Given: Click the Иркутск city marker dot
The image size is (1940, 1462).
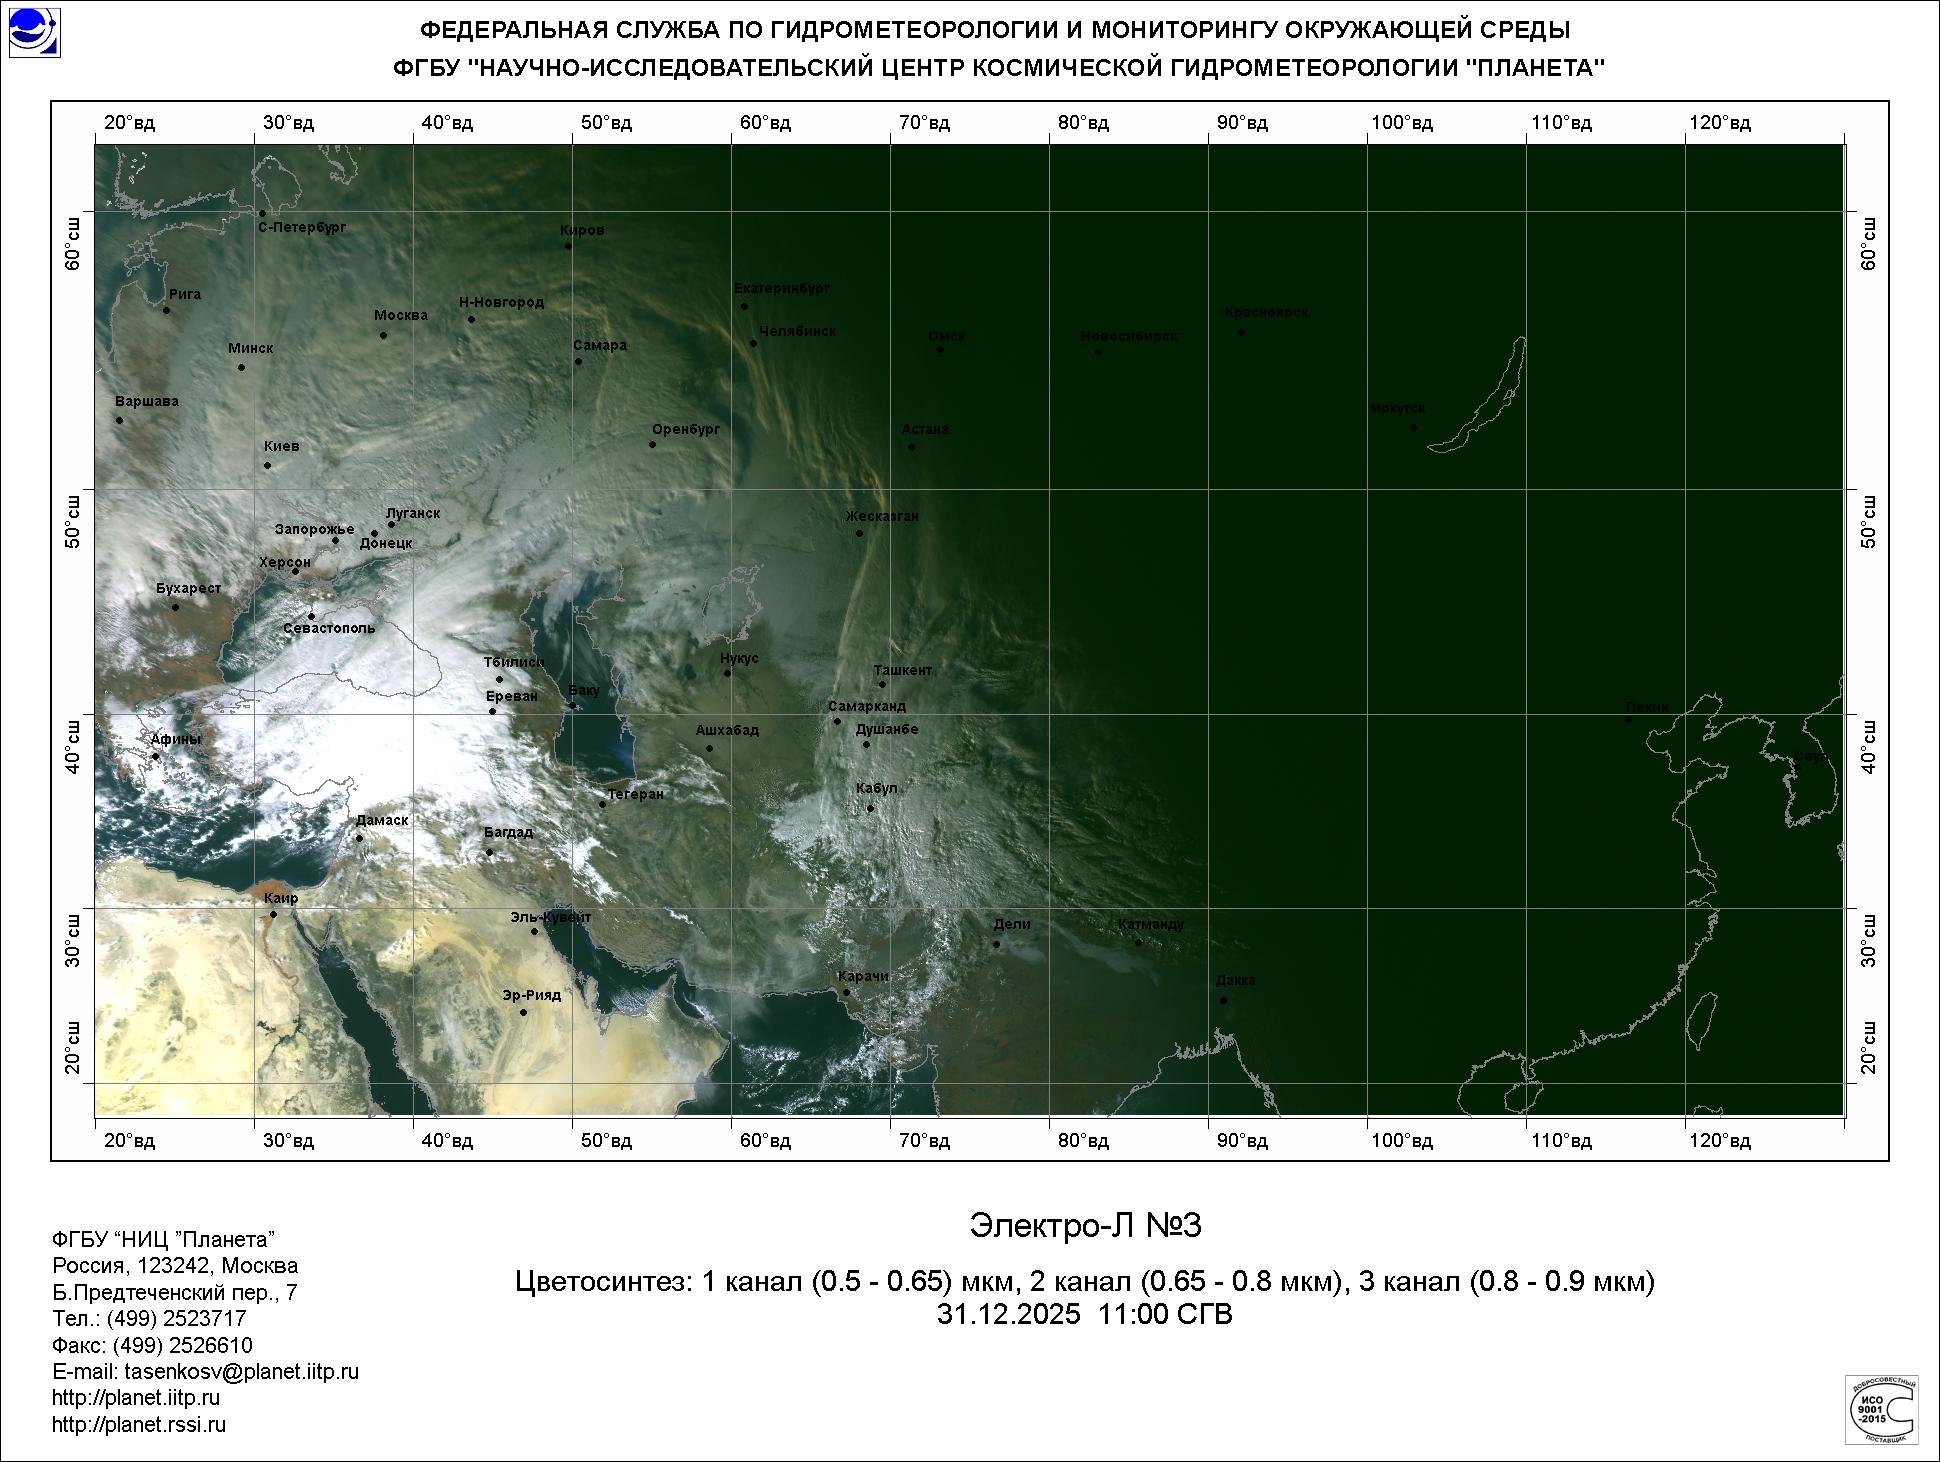Looking at the screenshot, I should [x=1413, y=427].
